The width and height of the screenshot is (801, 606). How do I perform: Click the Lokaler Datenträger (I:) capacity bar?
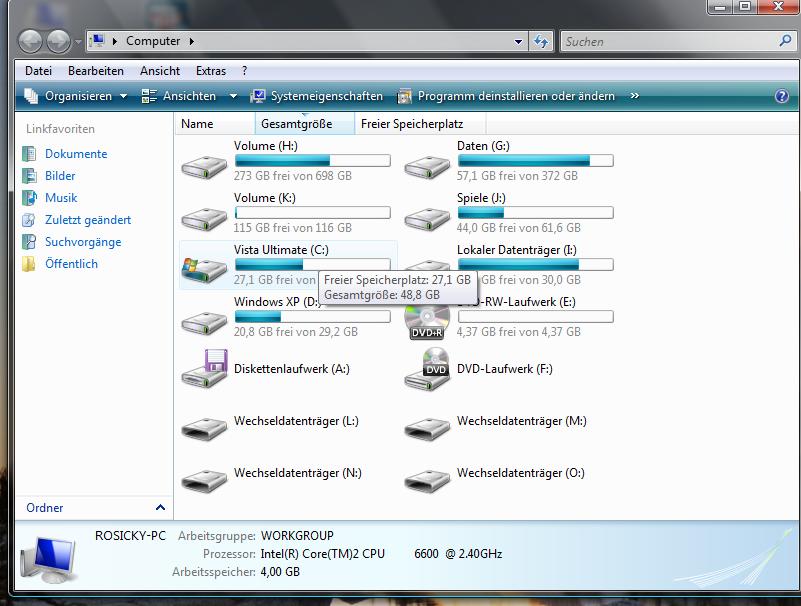click(535, 264)
